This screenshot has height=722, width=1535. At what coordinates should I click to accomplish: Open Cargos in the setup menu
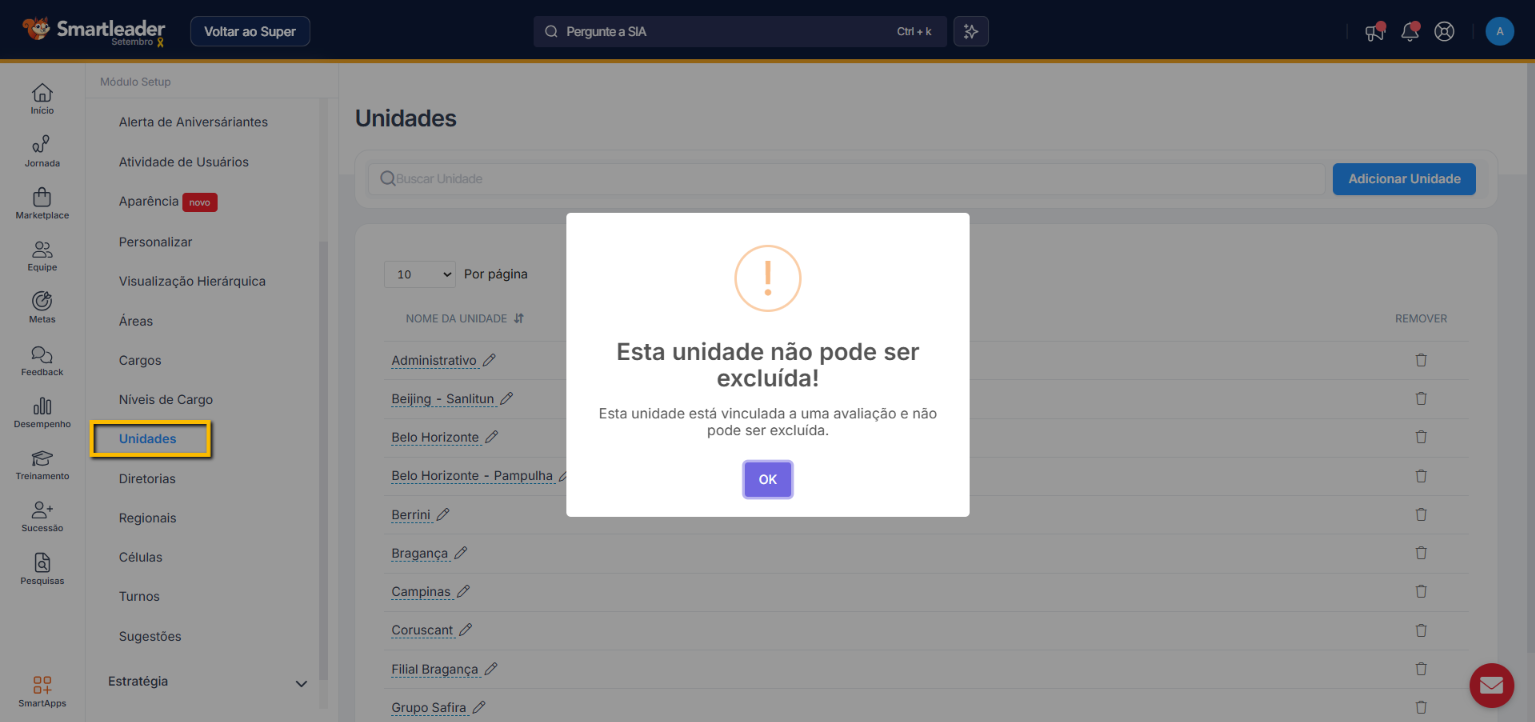[x=140, y=360]
